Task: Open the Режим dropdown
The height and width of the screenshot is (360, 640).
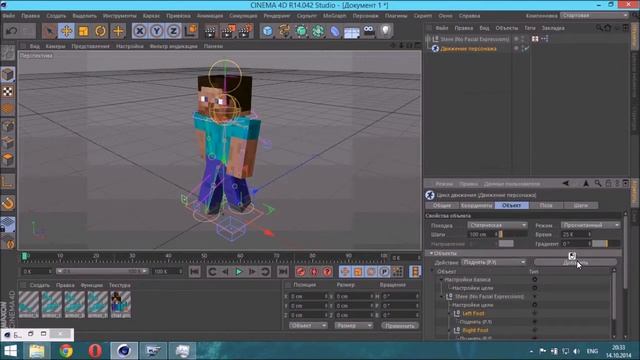Action: [x=590, y=225]
